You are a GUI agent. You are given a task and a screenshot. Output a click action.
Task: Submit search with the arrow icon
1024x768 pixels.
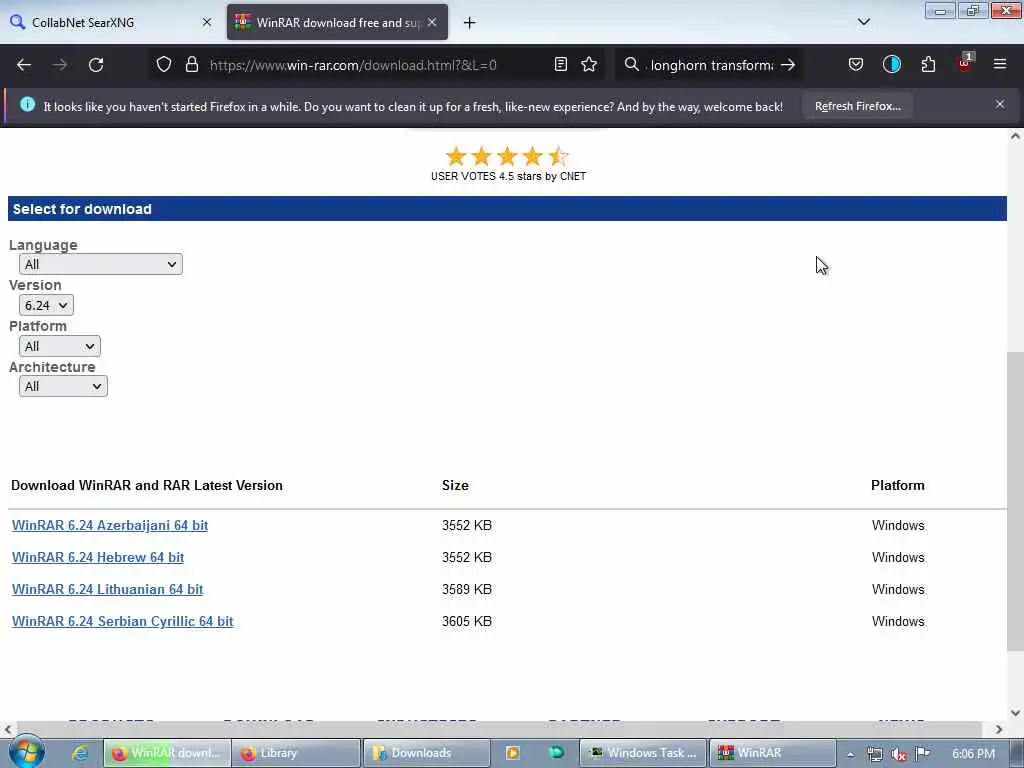[788, 65]
